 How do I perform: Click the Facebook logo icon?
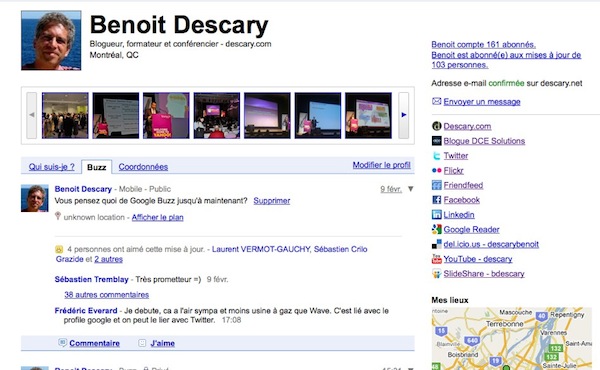point(437,200)
